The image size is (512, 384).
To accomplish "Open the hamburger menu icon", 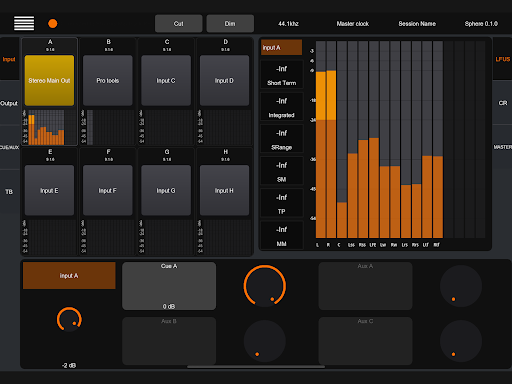I will tap(24, 23).
